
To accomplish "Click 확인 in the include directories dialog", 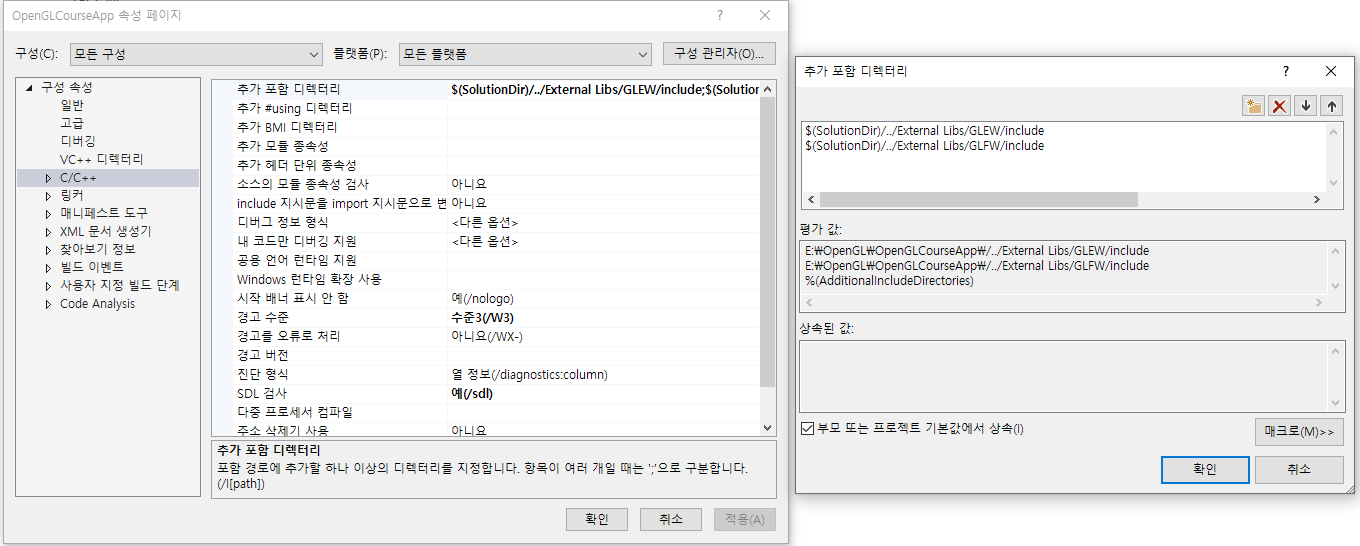I will coord(1205,469).
